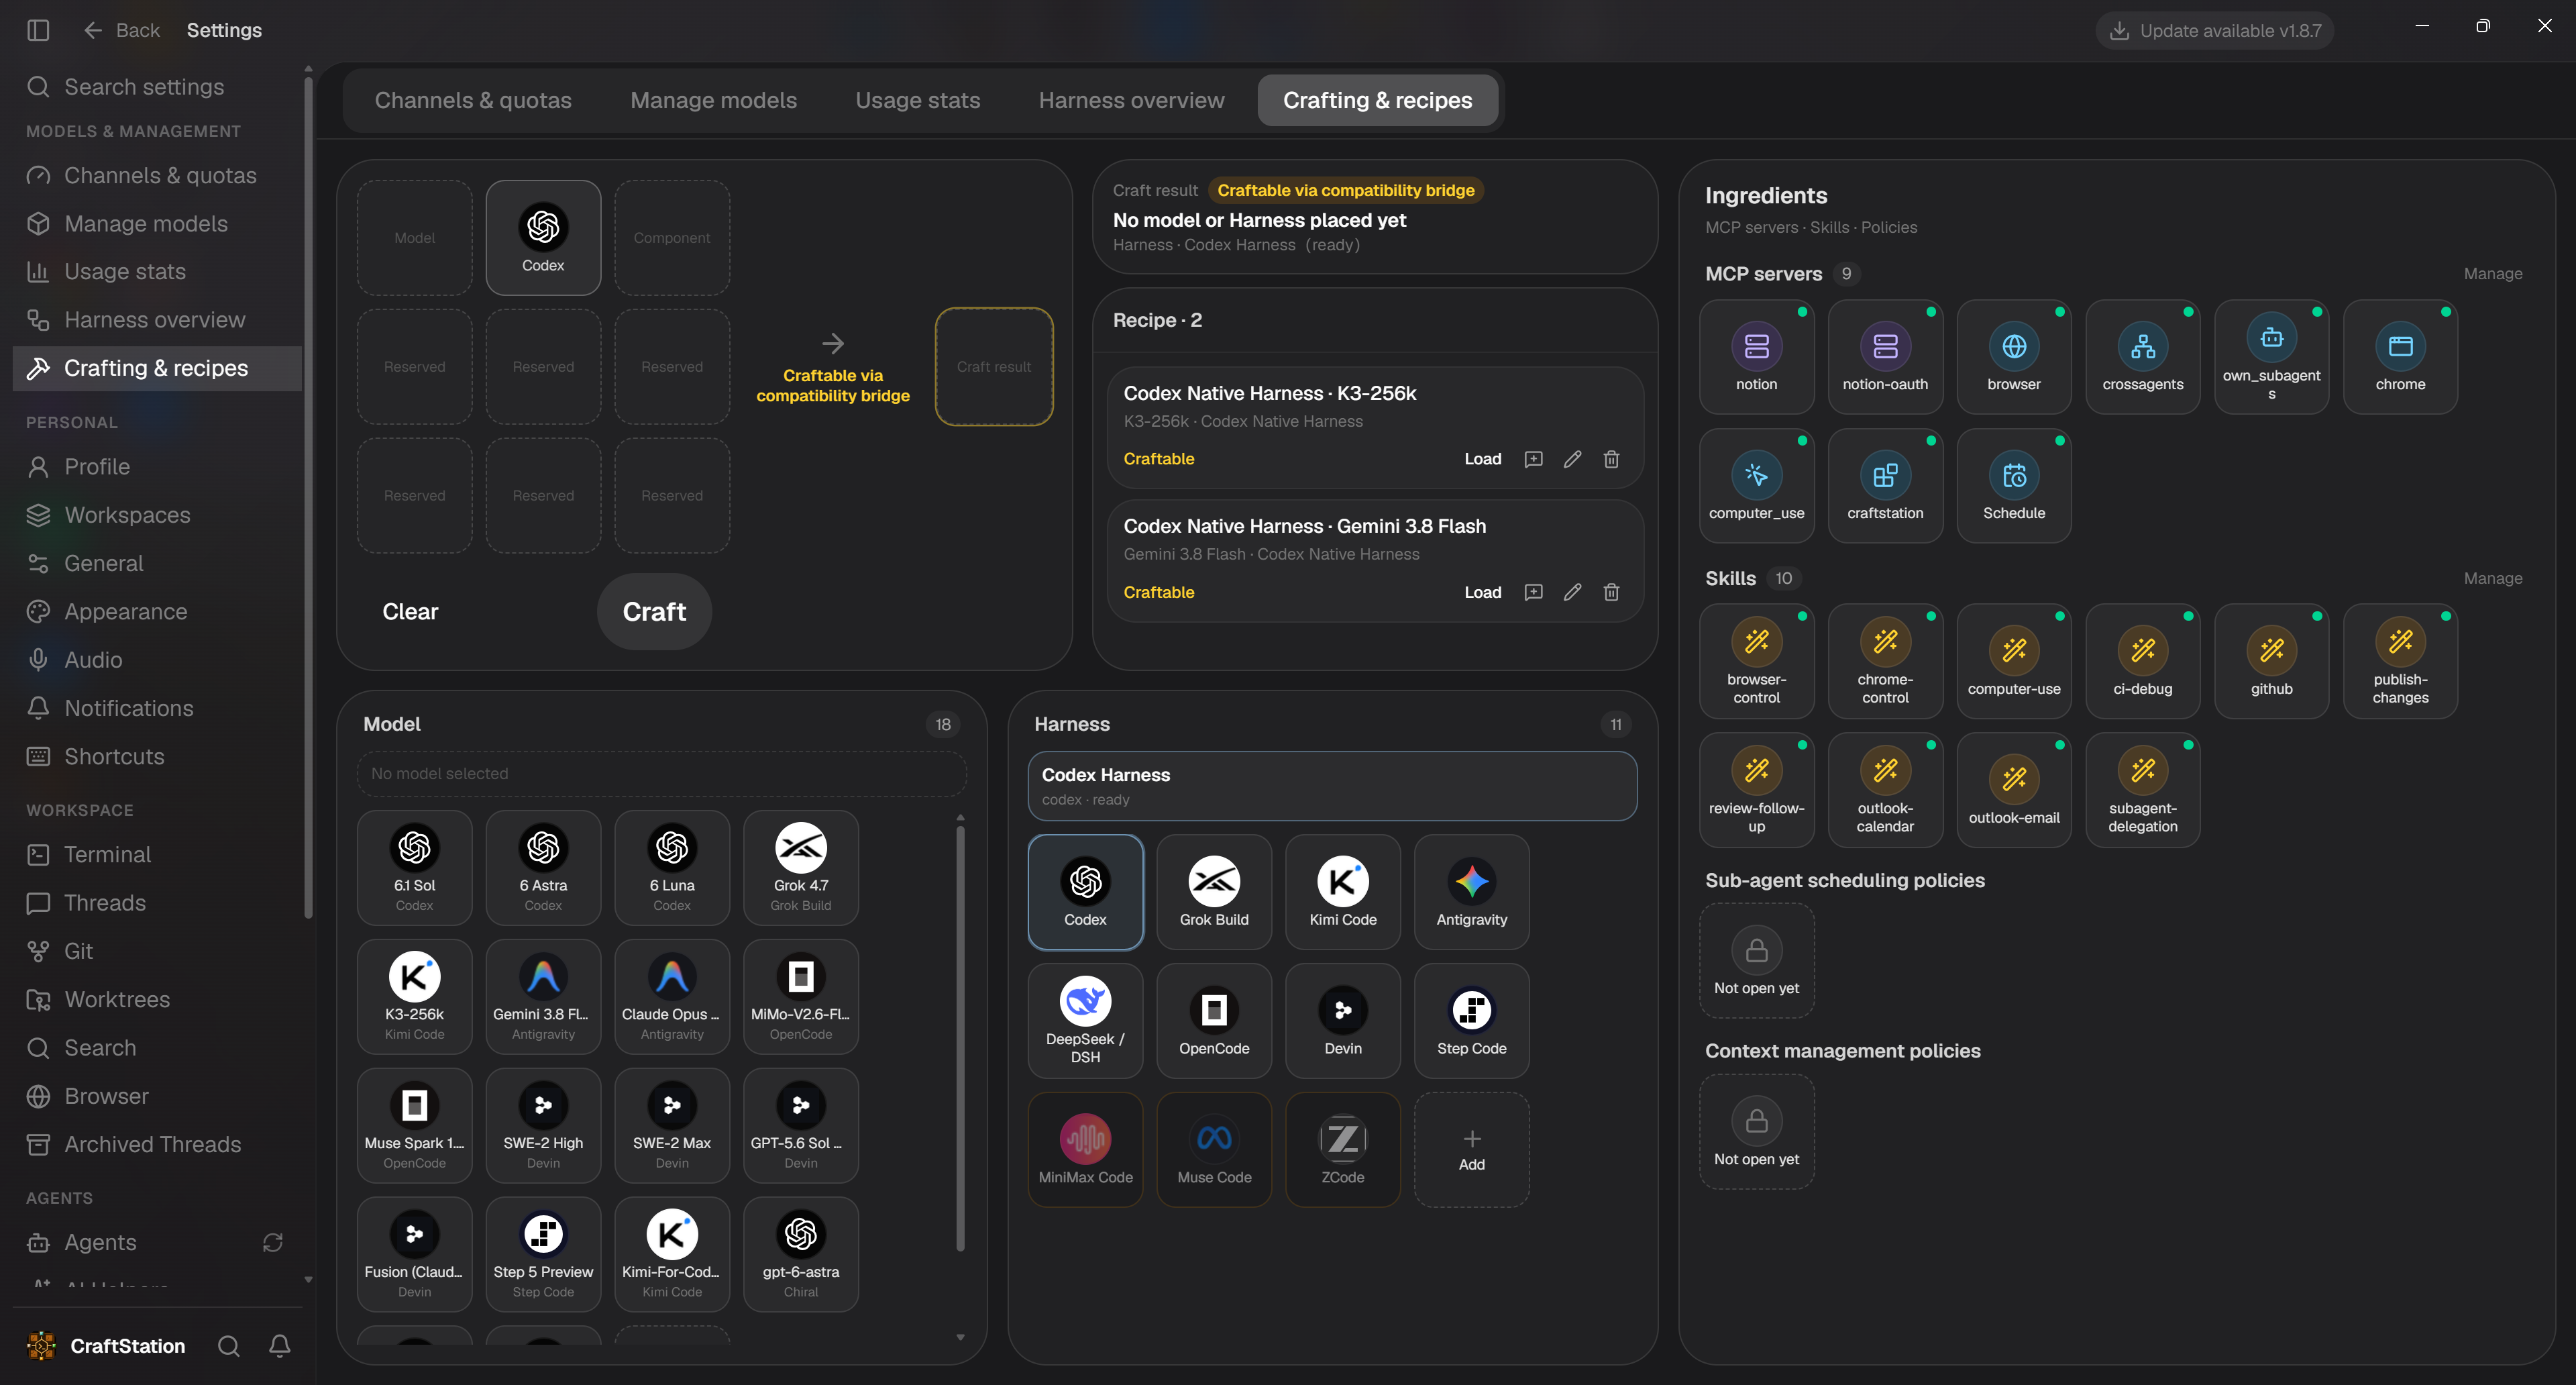Choose the Claude Opus model card

pos(671,996)
